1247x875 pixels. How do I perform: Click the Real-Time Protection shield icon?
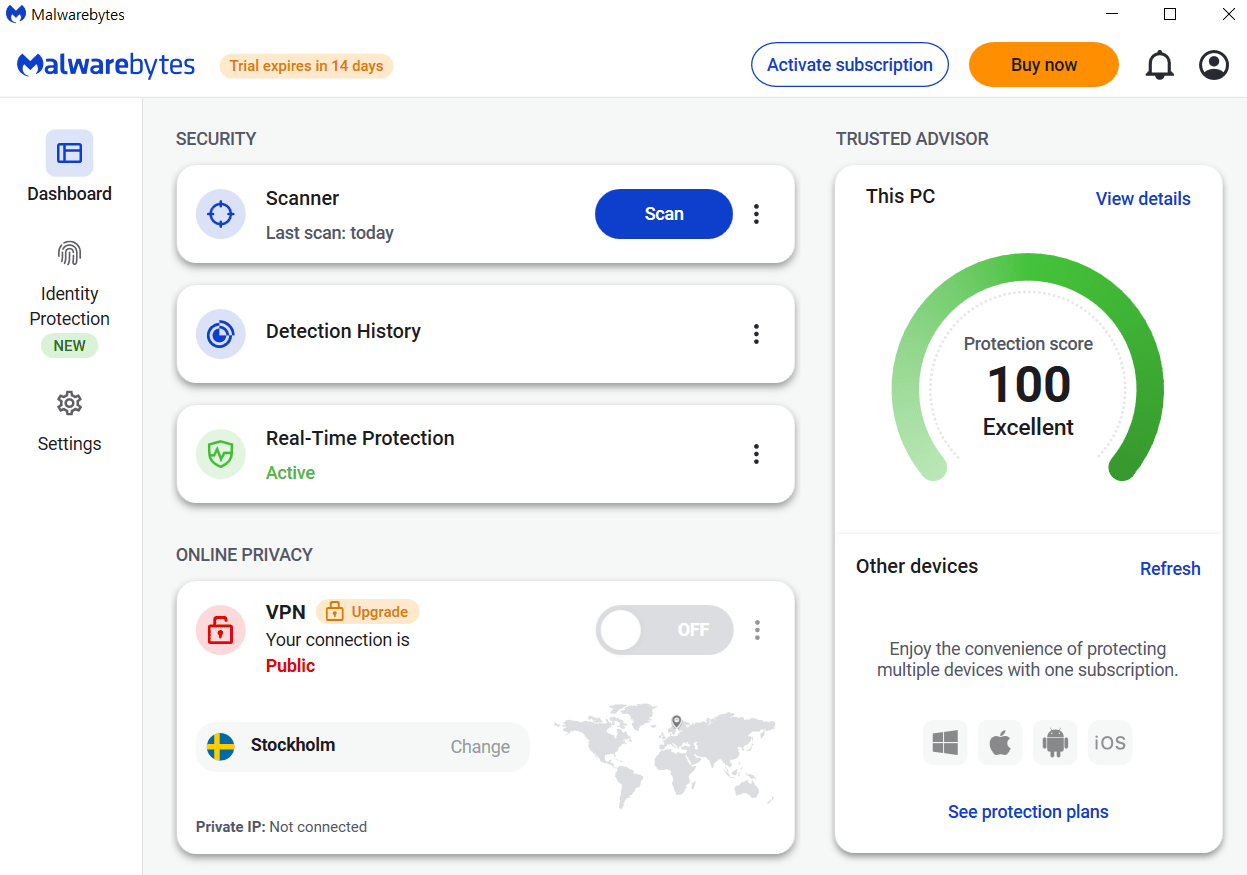(220, 454)
